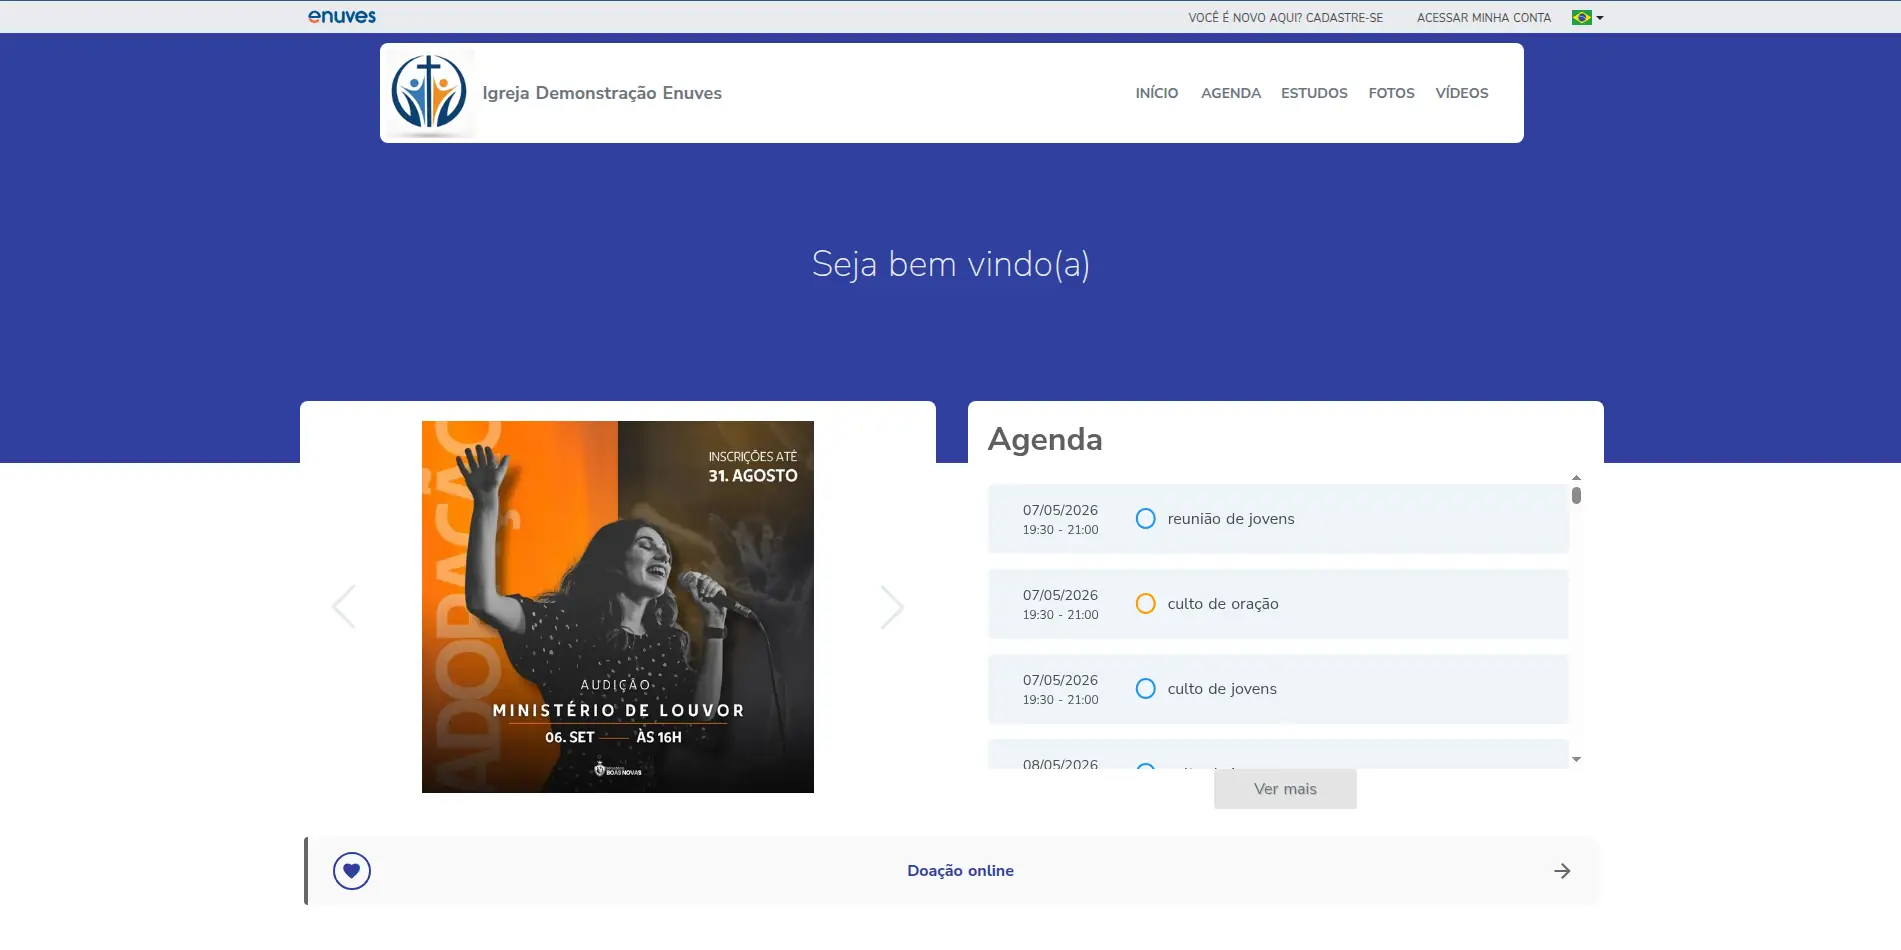This screenshot has height=950, width=1901.
Task: Open the ESTUDOS menu item
Action: (1314, 93)
